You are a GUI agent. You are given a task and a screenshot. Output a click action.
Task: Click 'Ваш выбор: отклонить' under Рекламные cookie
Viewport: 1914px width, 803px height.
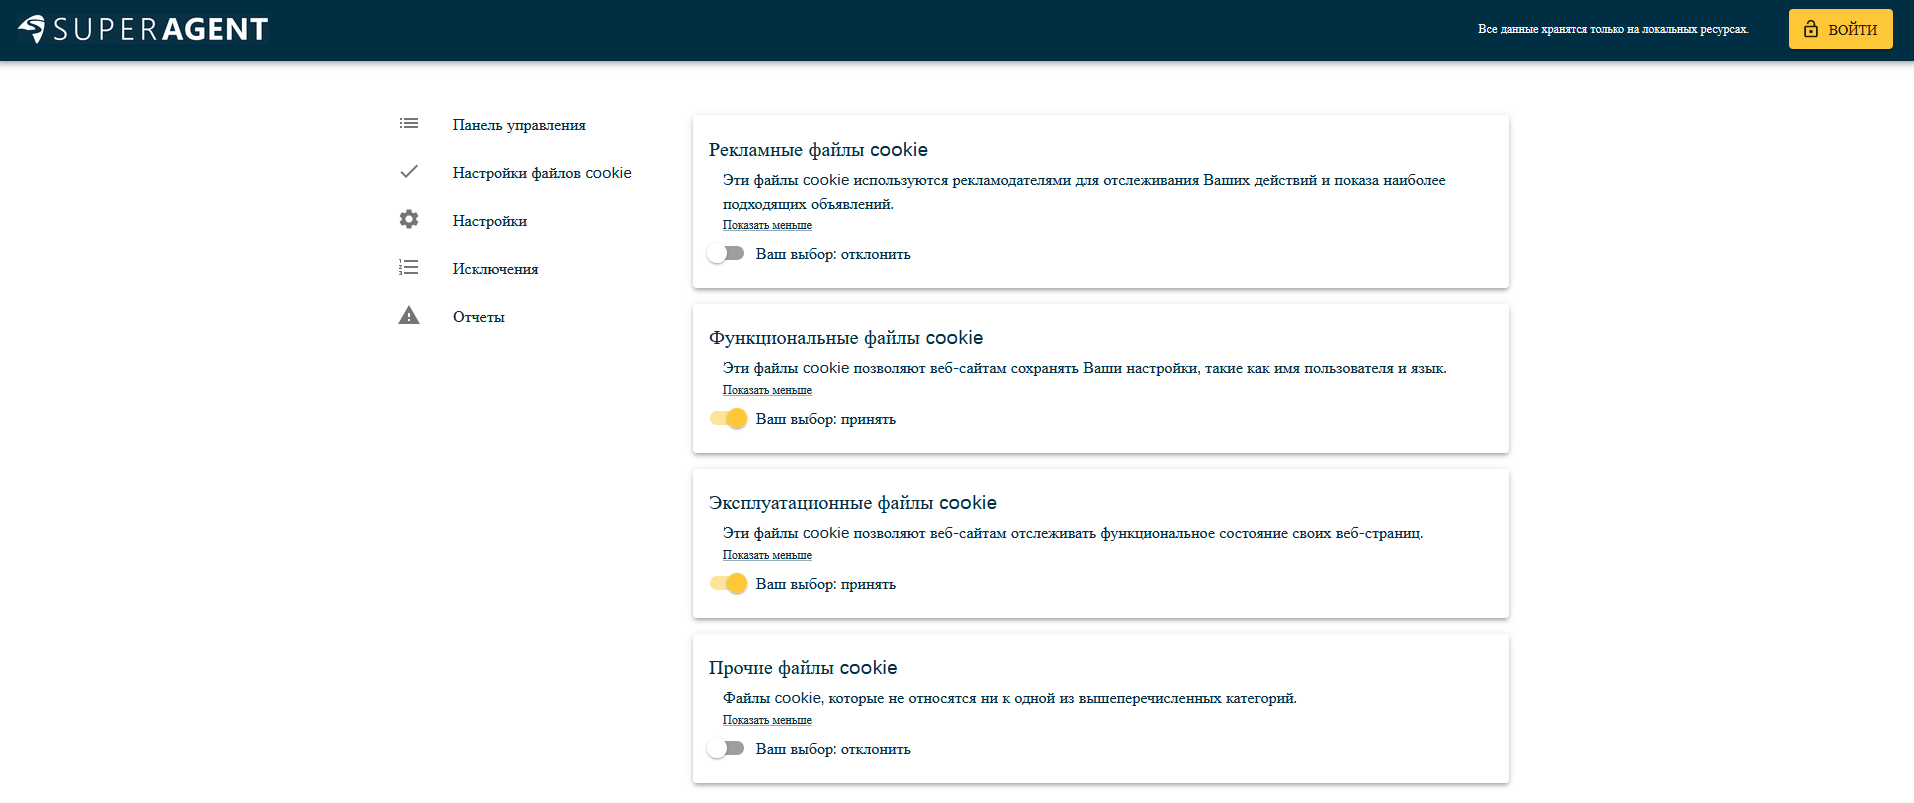(833, 254)
